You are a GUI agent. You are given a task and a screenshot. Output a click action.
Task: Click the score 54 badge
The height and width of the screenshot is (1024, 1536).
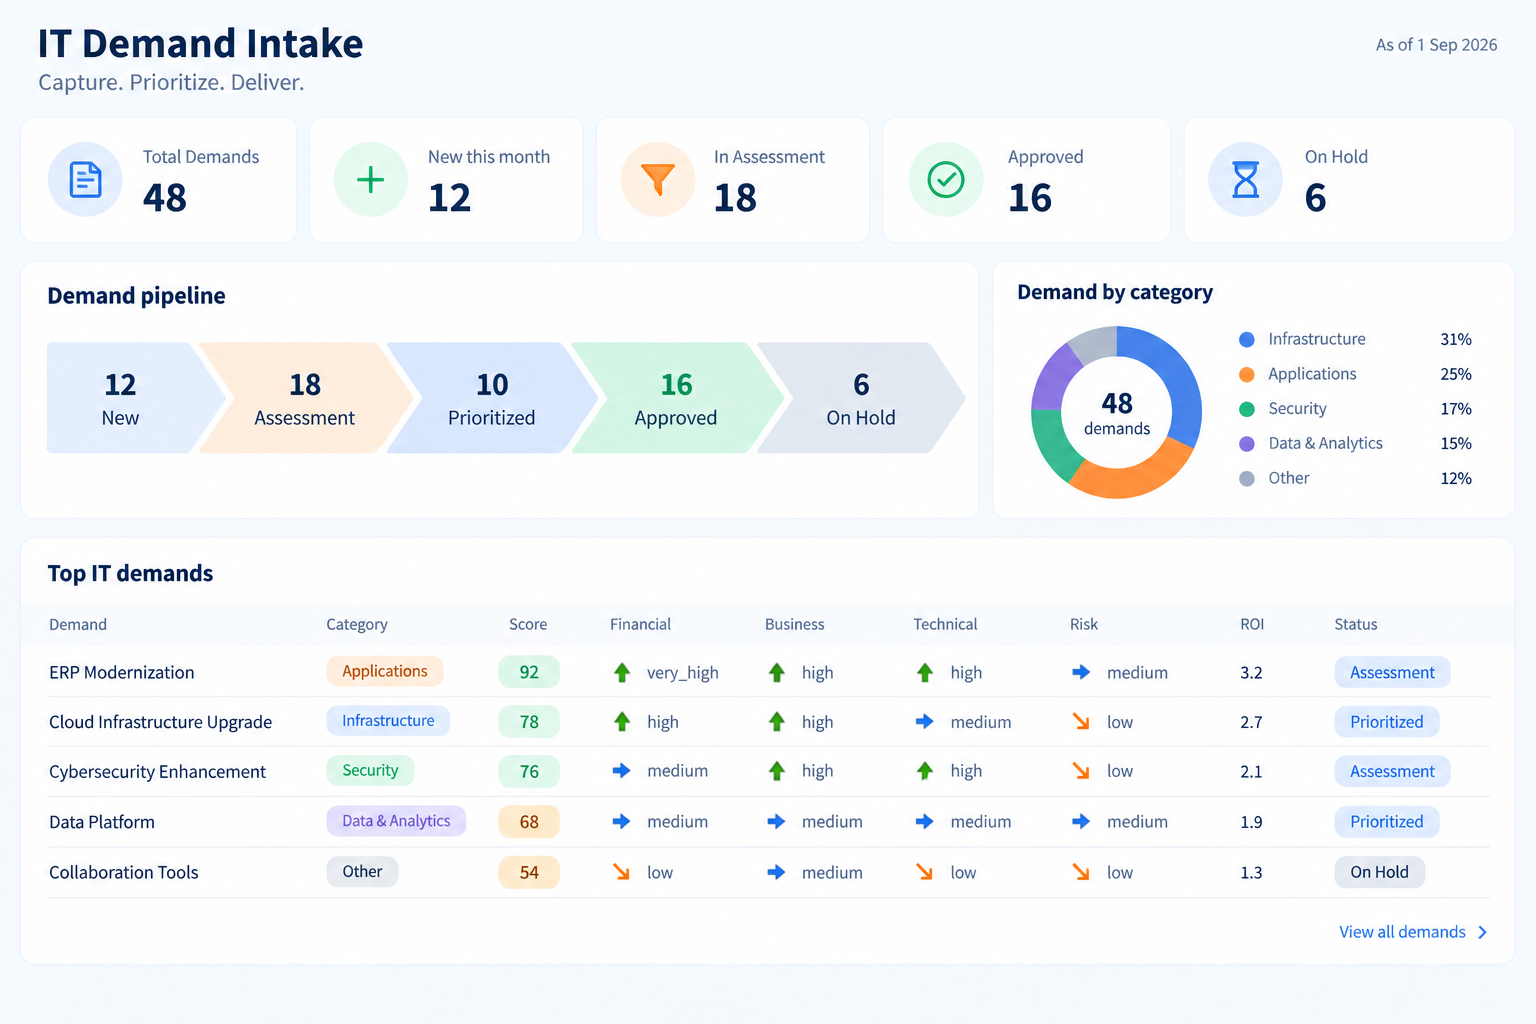tap(529, 873)
